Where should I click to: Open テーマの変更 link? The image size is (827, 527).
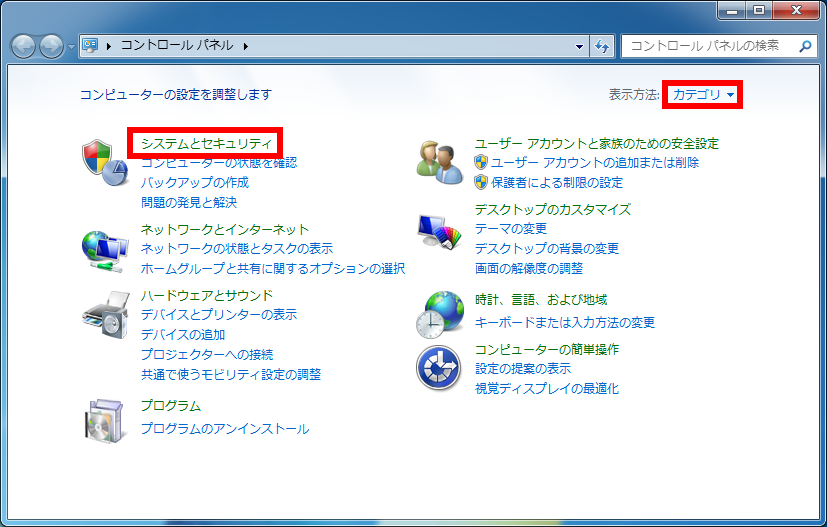511,228
